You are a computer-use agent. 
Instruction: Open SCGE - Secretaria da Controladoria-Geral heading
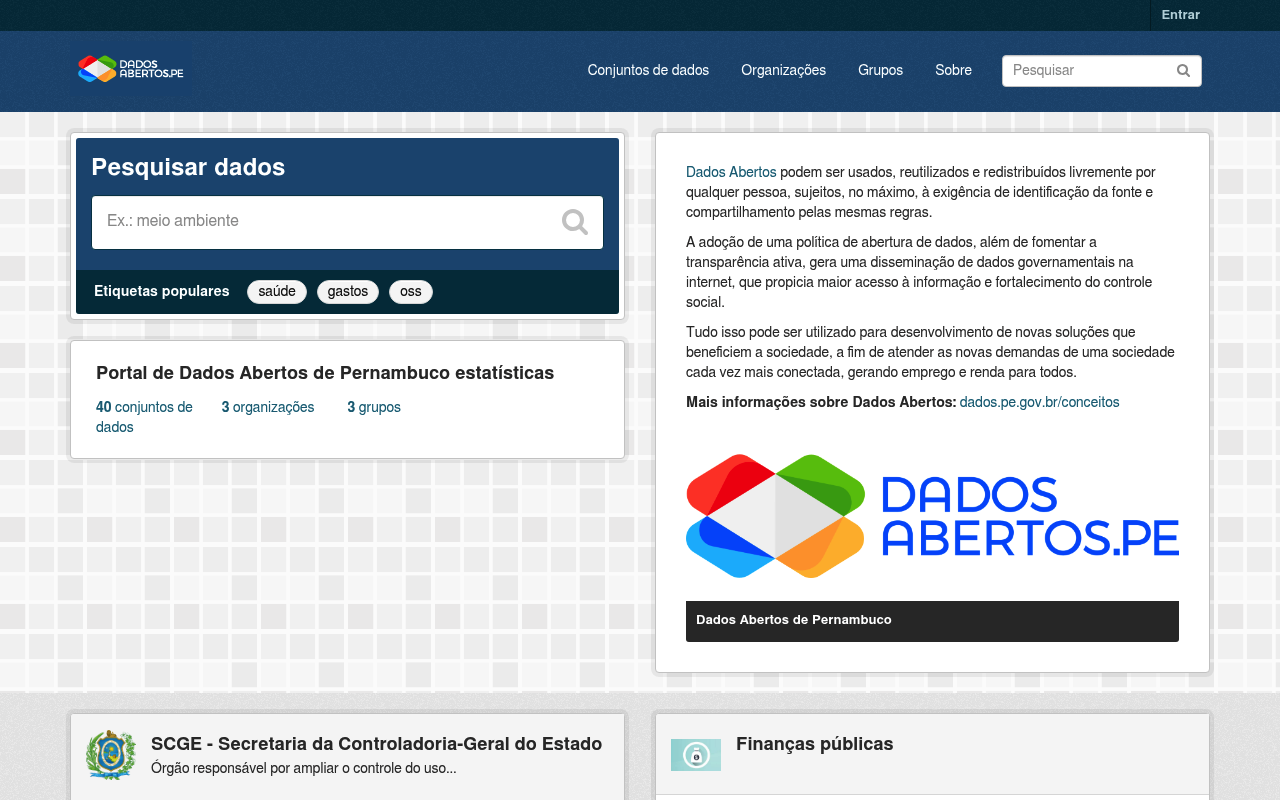point(376,744)
